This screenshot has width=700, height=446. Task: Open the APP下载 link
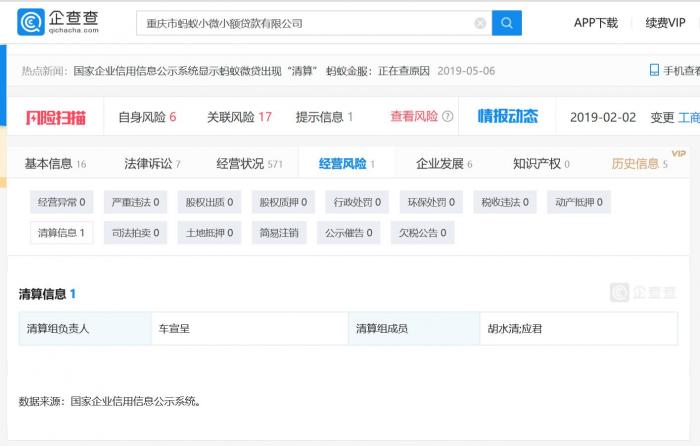[x=595, y=23]
